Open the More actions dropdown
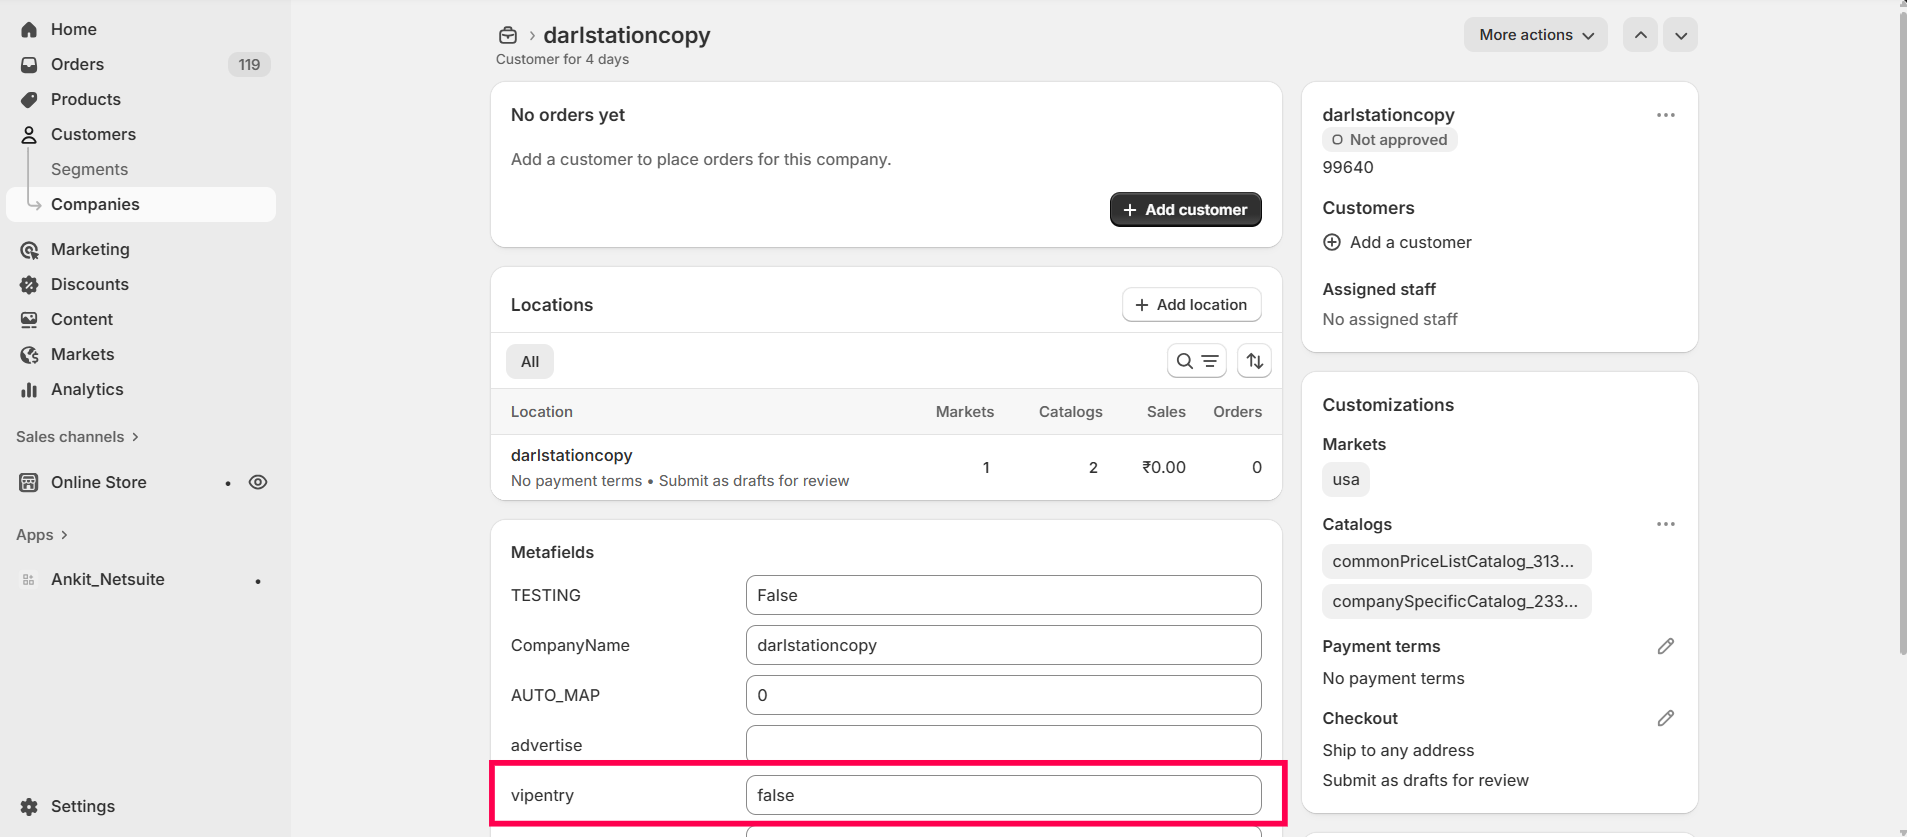 (1535, 35)
